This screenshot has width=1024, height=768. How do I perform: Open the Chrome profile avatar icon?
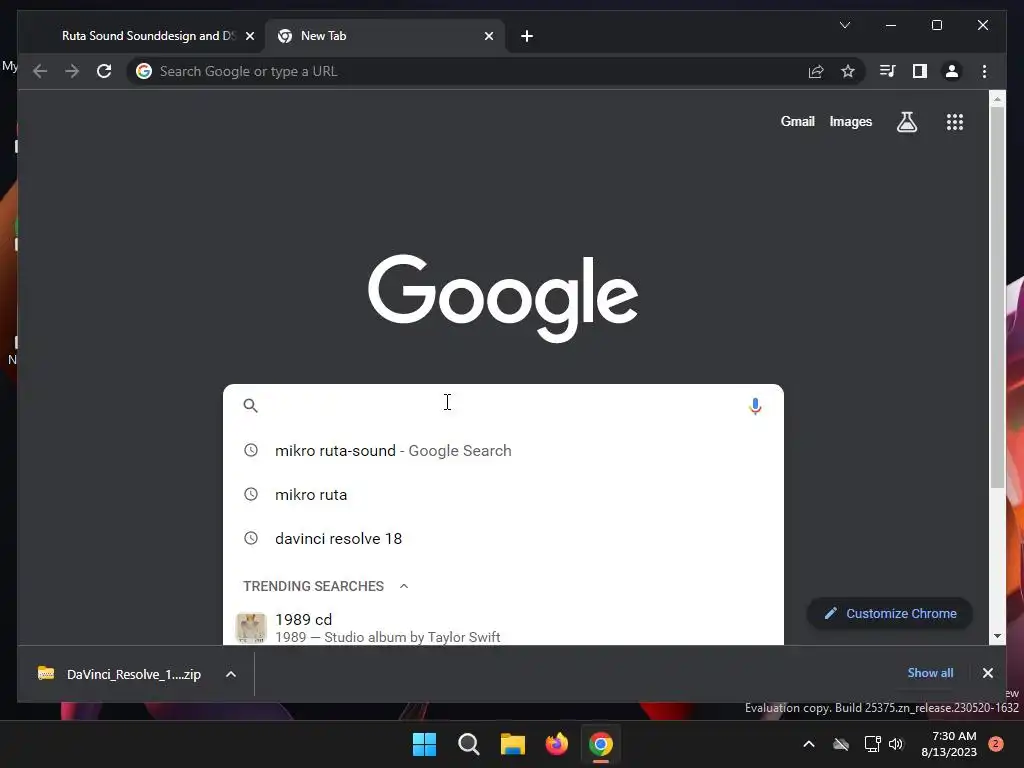pyautogui.click(x=952, y=71)
